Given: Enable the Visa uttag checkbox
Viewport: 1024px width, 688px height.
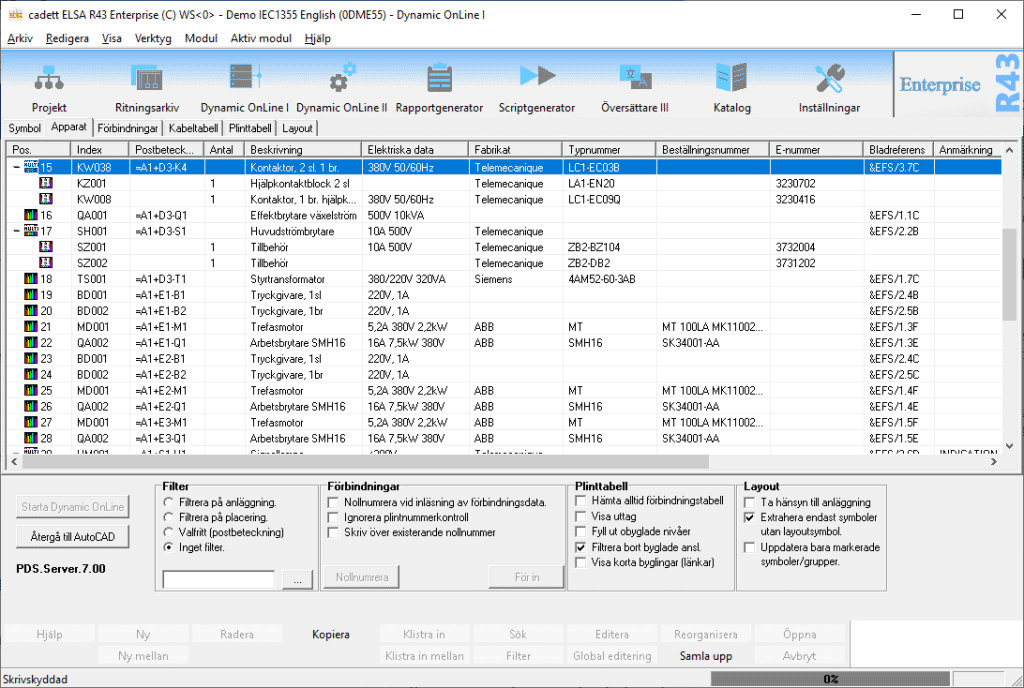Looking at the screenshot, I should [x=580, y=518].
